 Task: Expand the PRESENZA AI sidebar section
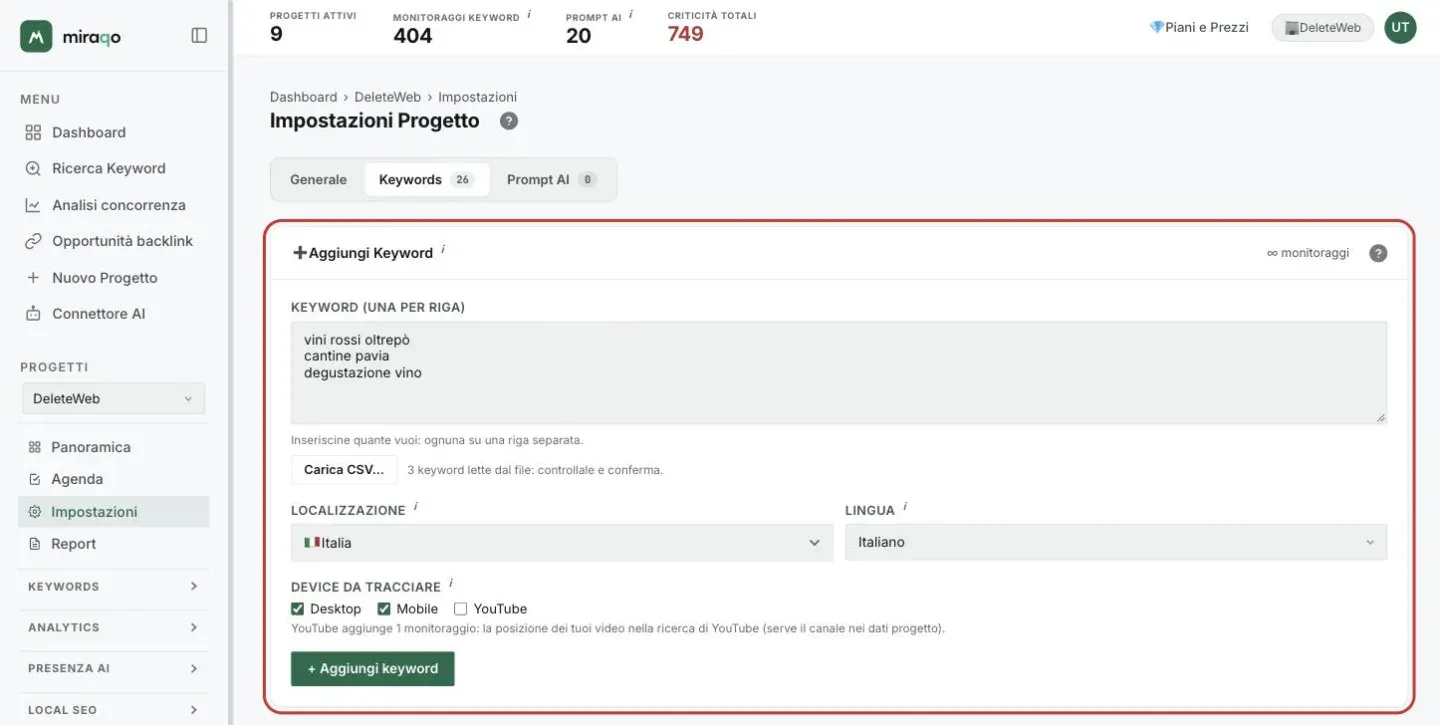(113, 669)
